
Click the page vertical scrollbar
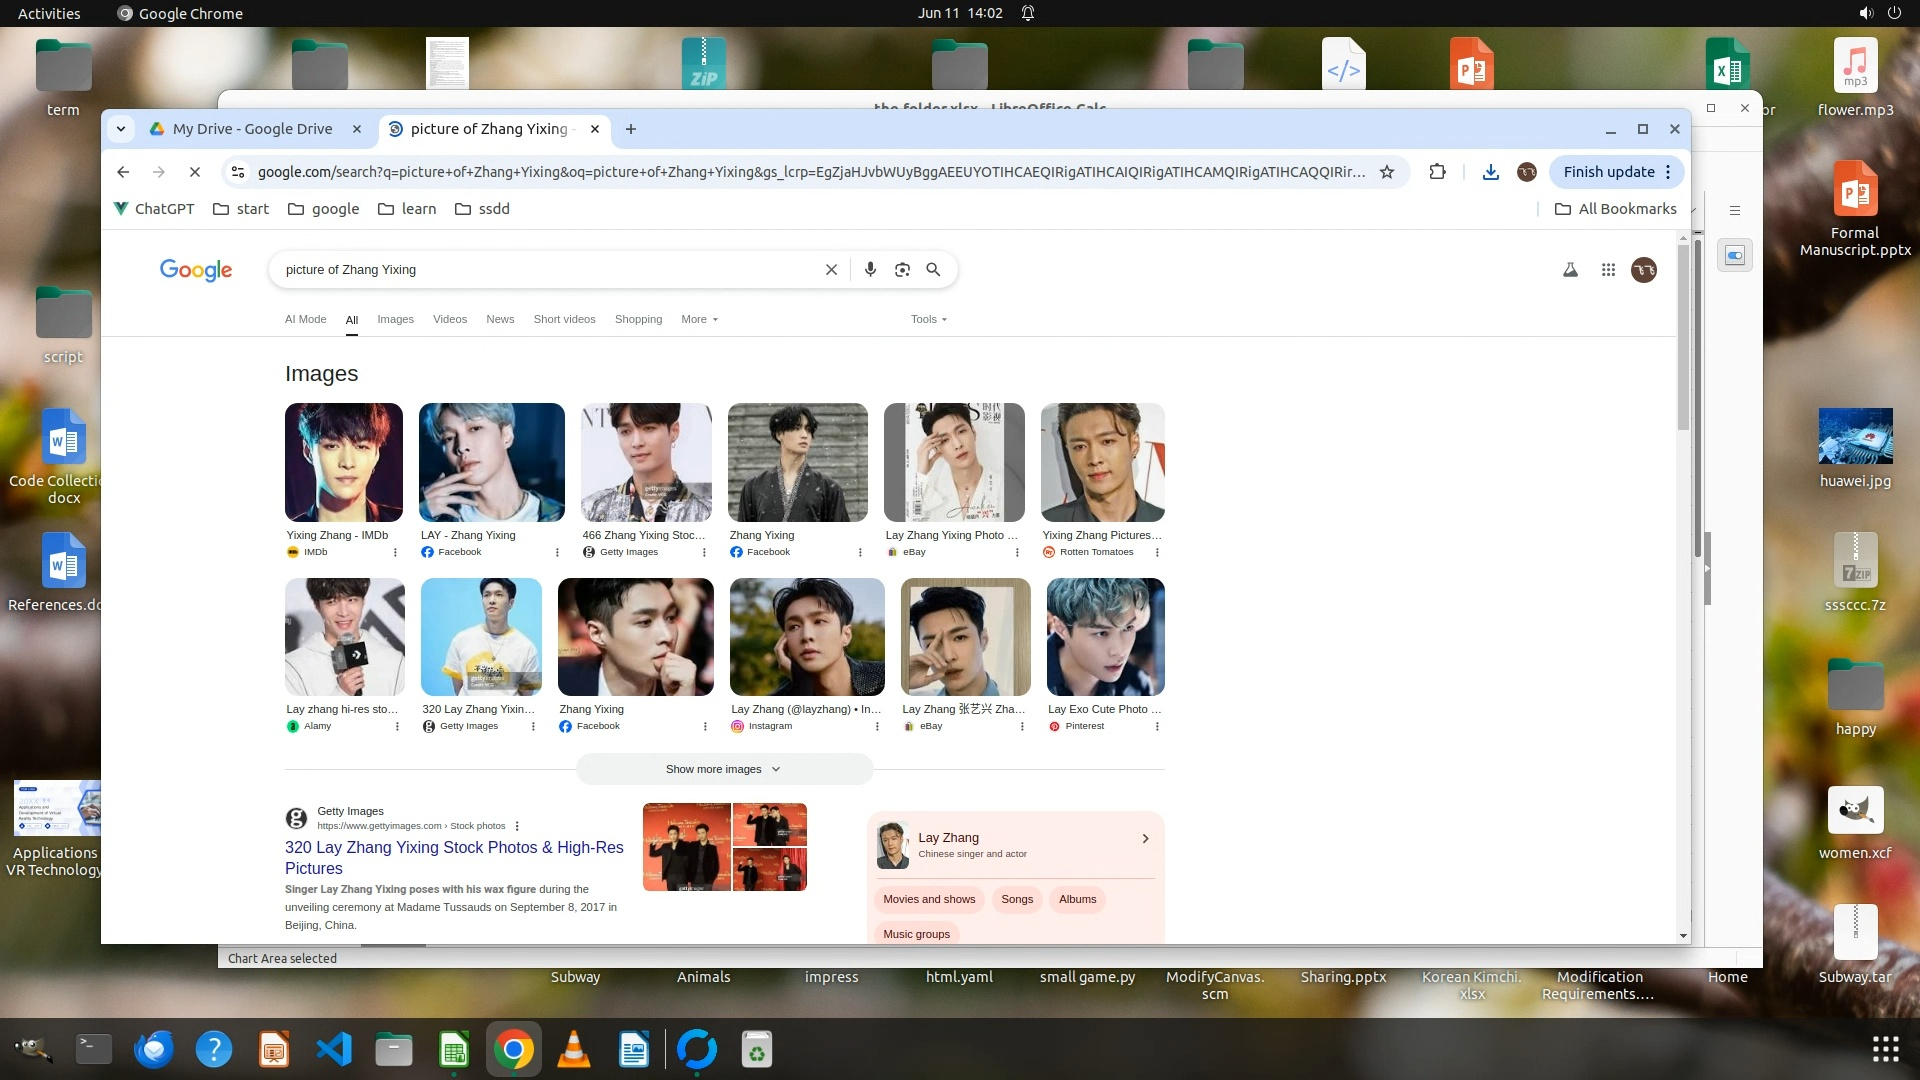pyautogui.click(x=1683, y=340)
